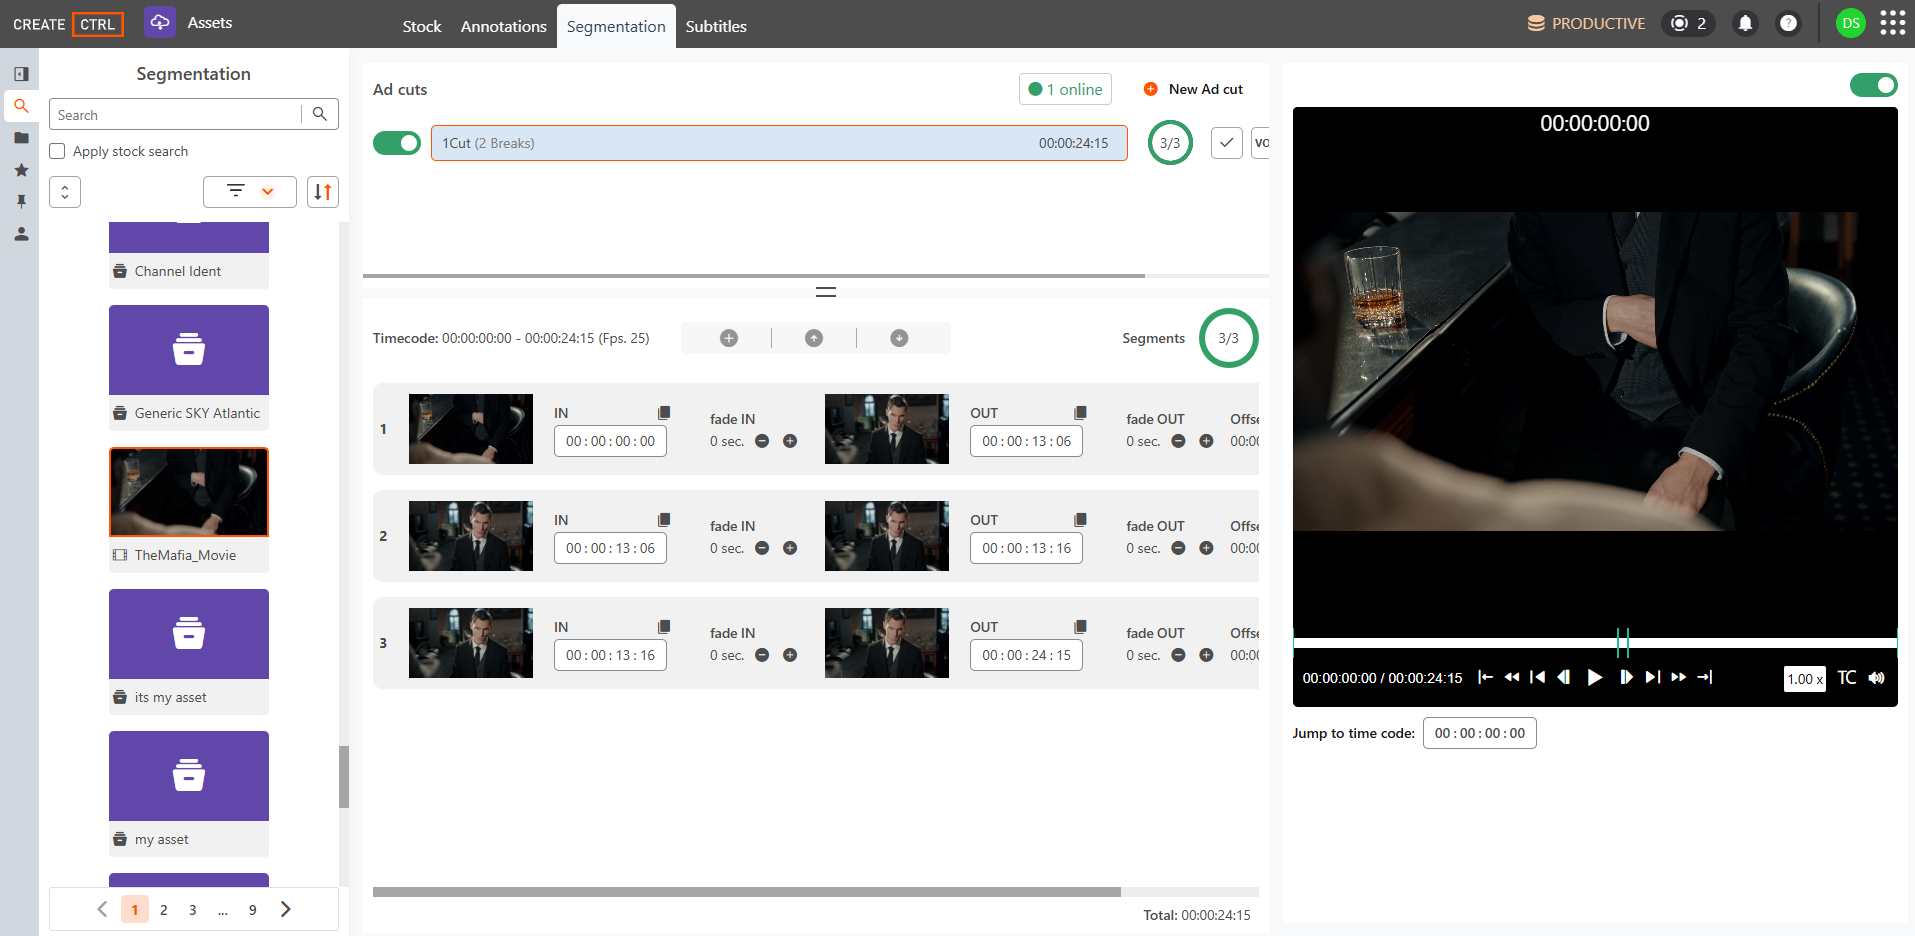Viewport: 1915px width, 936px height.
Task: Step one frame forward
Action: [x=1626, y=678]
